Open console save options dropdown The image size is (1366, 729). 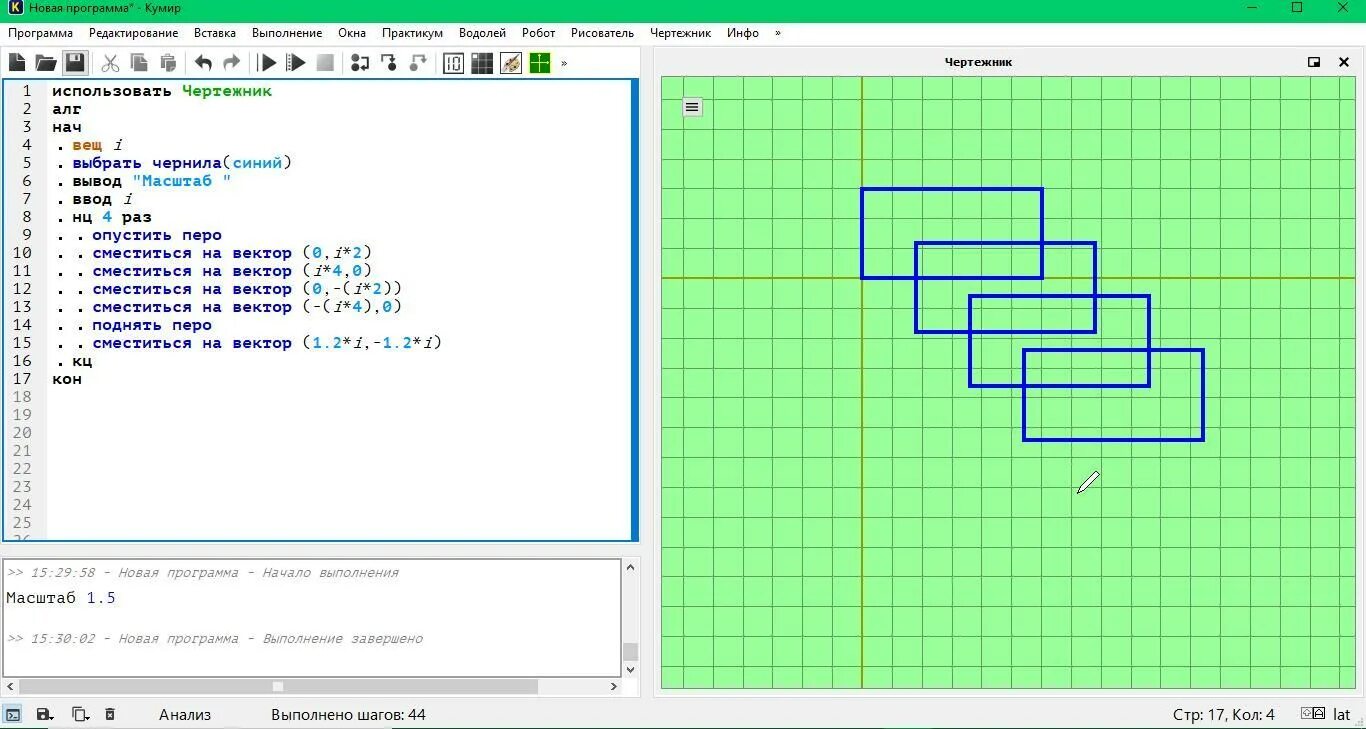[45, 715]
